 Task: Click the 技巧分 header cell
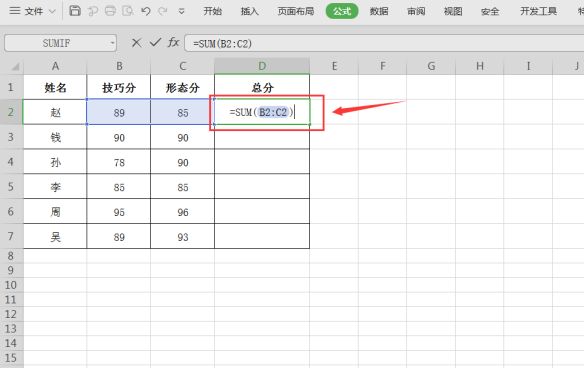click(119, 87)
